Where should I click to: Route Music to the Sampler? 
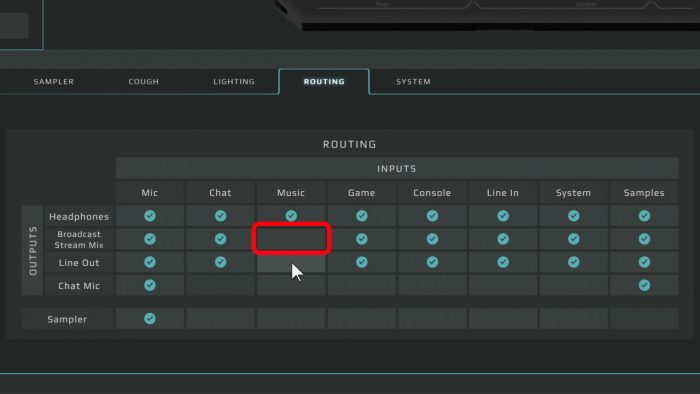[x=291, y=319]
